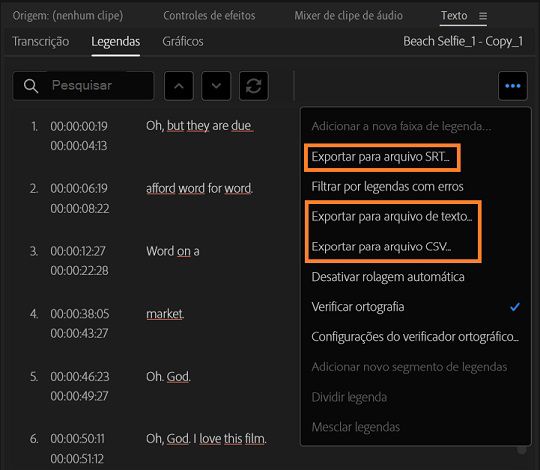Select caption 'afford word for word.'
This screenshot has width=540, height=470.
199,189
